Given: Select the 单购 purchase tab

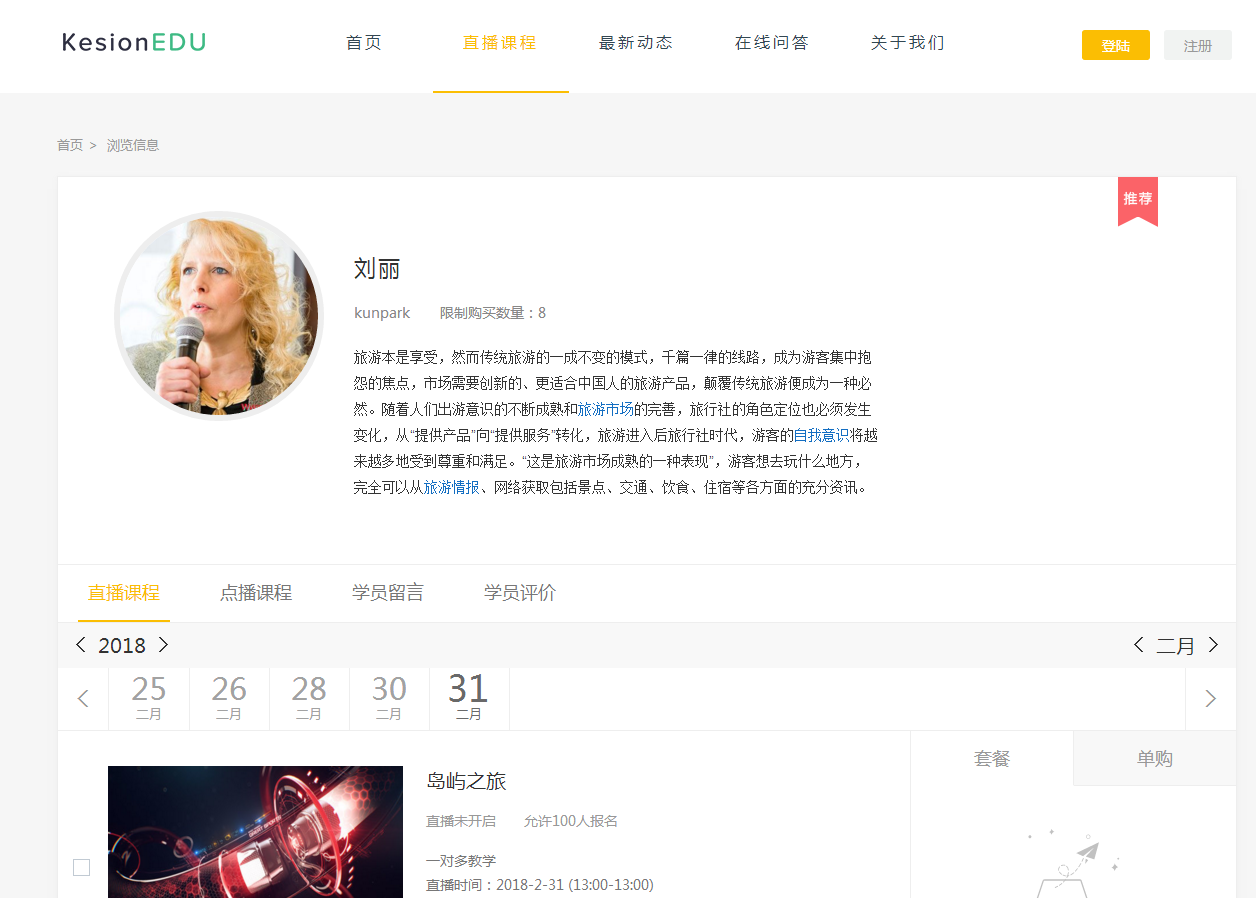Looking at the screenshot, I should coord(1154,759).
